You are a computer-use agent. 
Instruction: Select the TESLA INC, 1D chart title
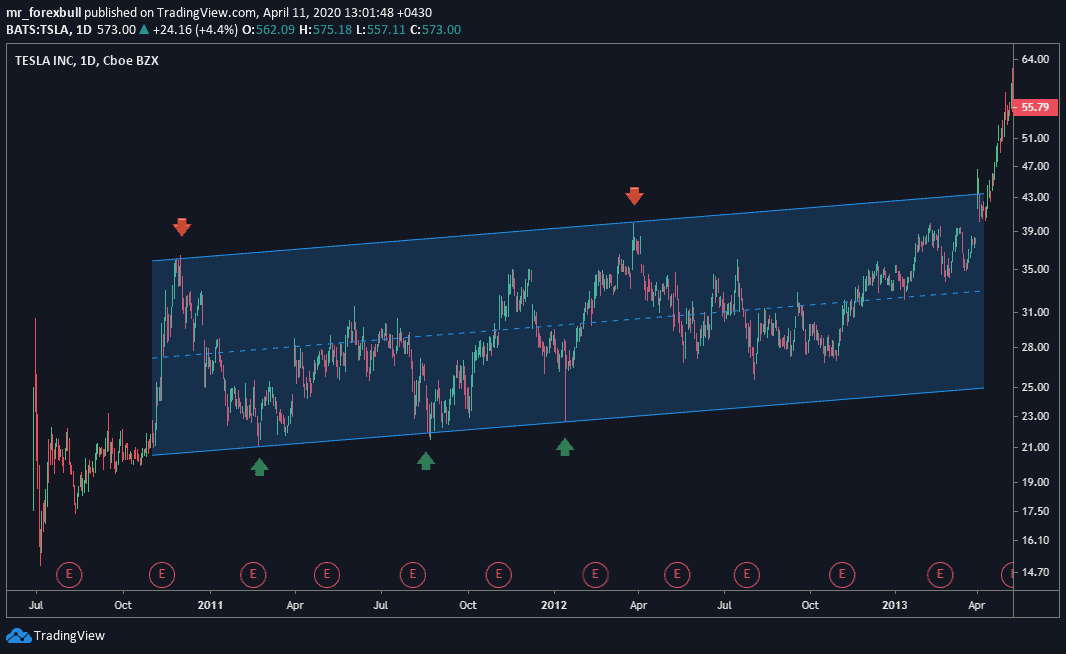click(x=86, y=60)
